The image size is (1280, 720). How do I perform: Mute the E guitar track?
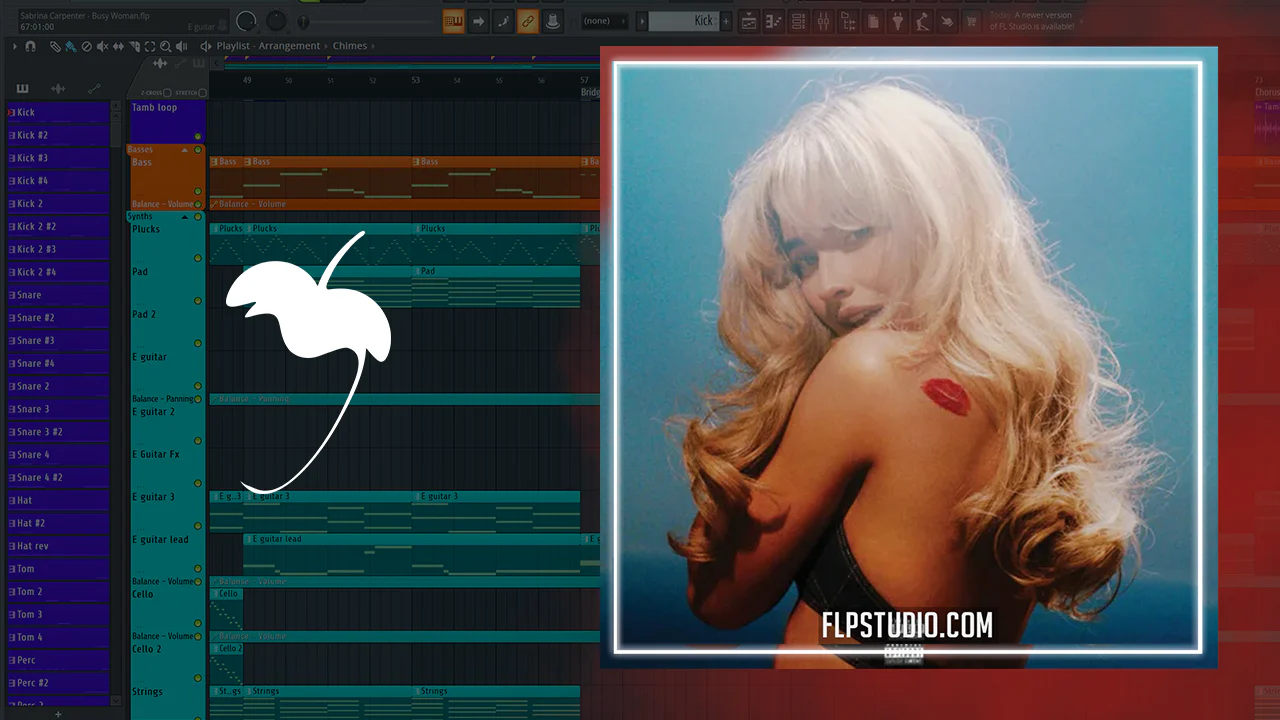(x=198, y=386)
